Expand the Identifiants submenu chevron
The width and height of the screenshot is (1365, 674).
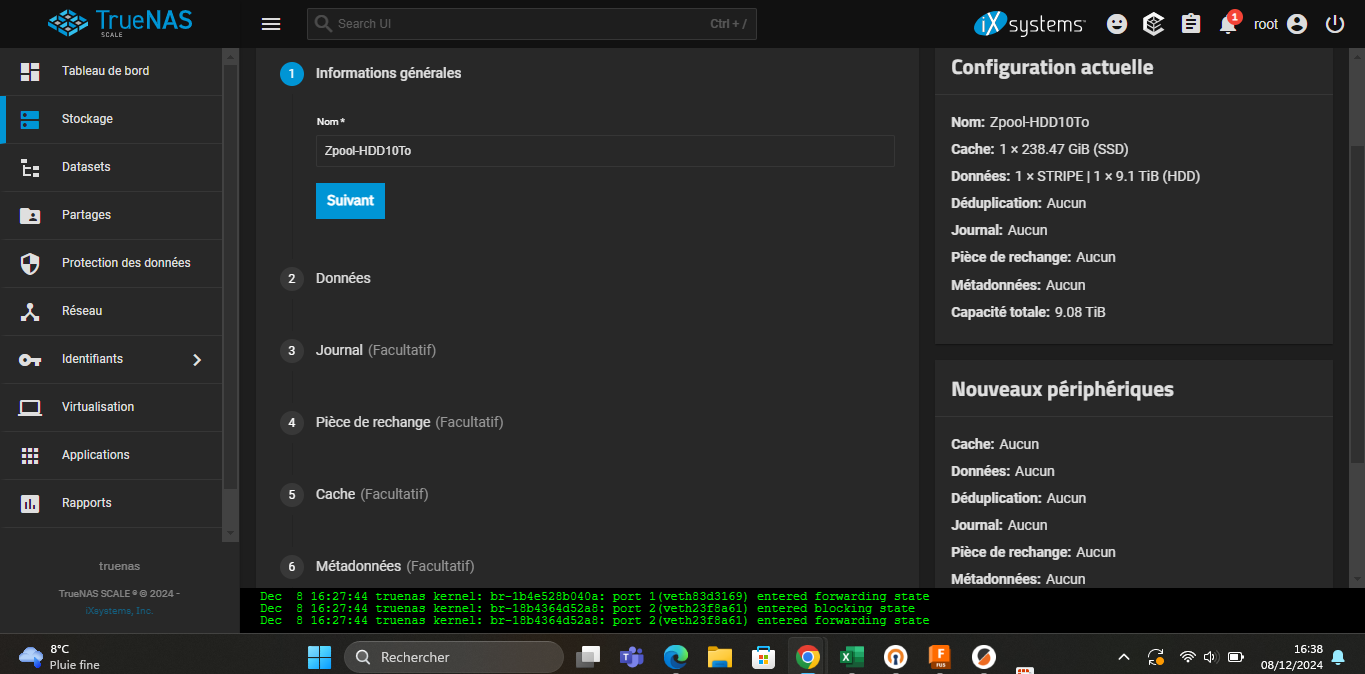(x=197, y=359)
